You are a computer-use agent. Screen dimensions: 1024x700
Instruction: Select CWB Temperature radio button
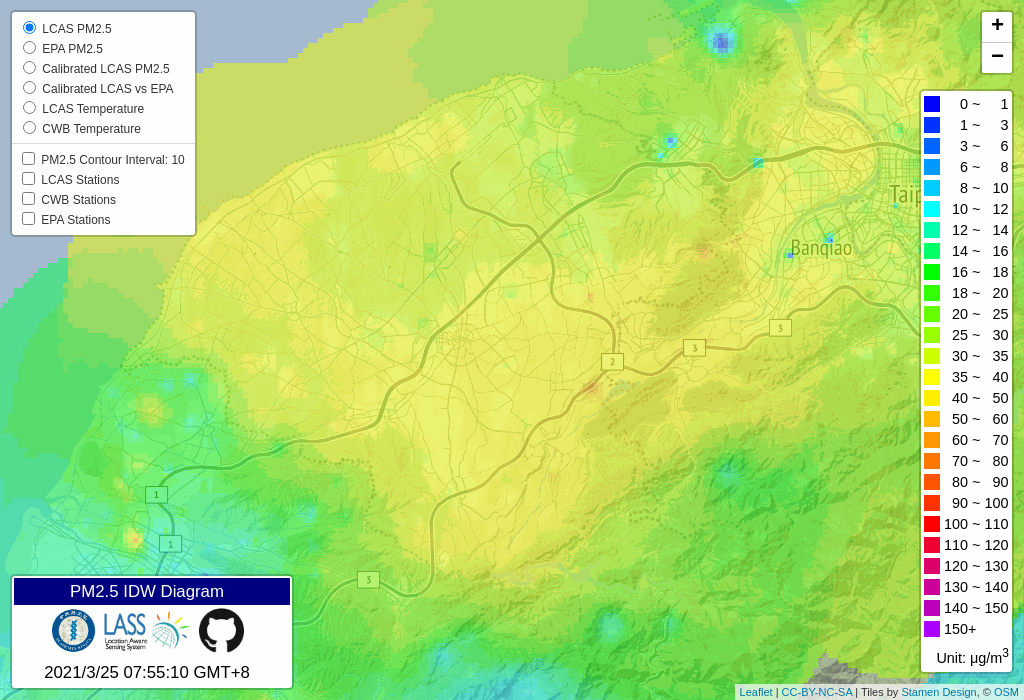[x=30, y=128]
